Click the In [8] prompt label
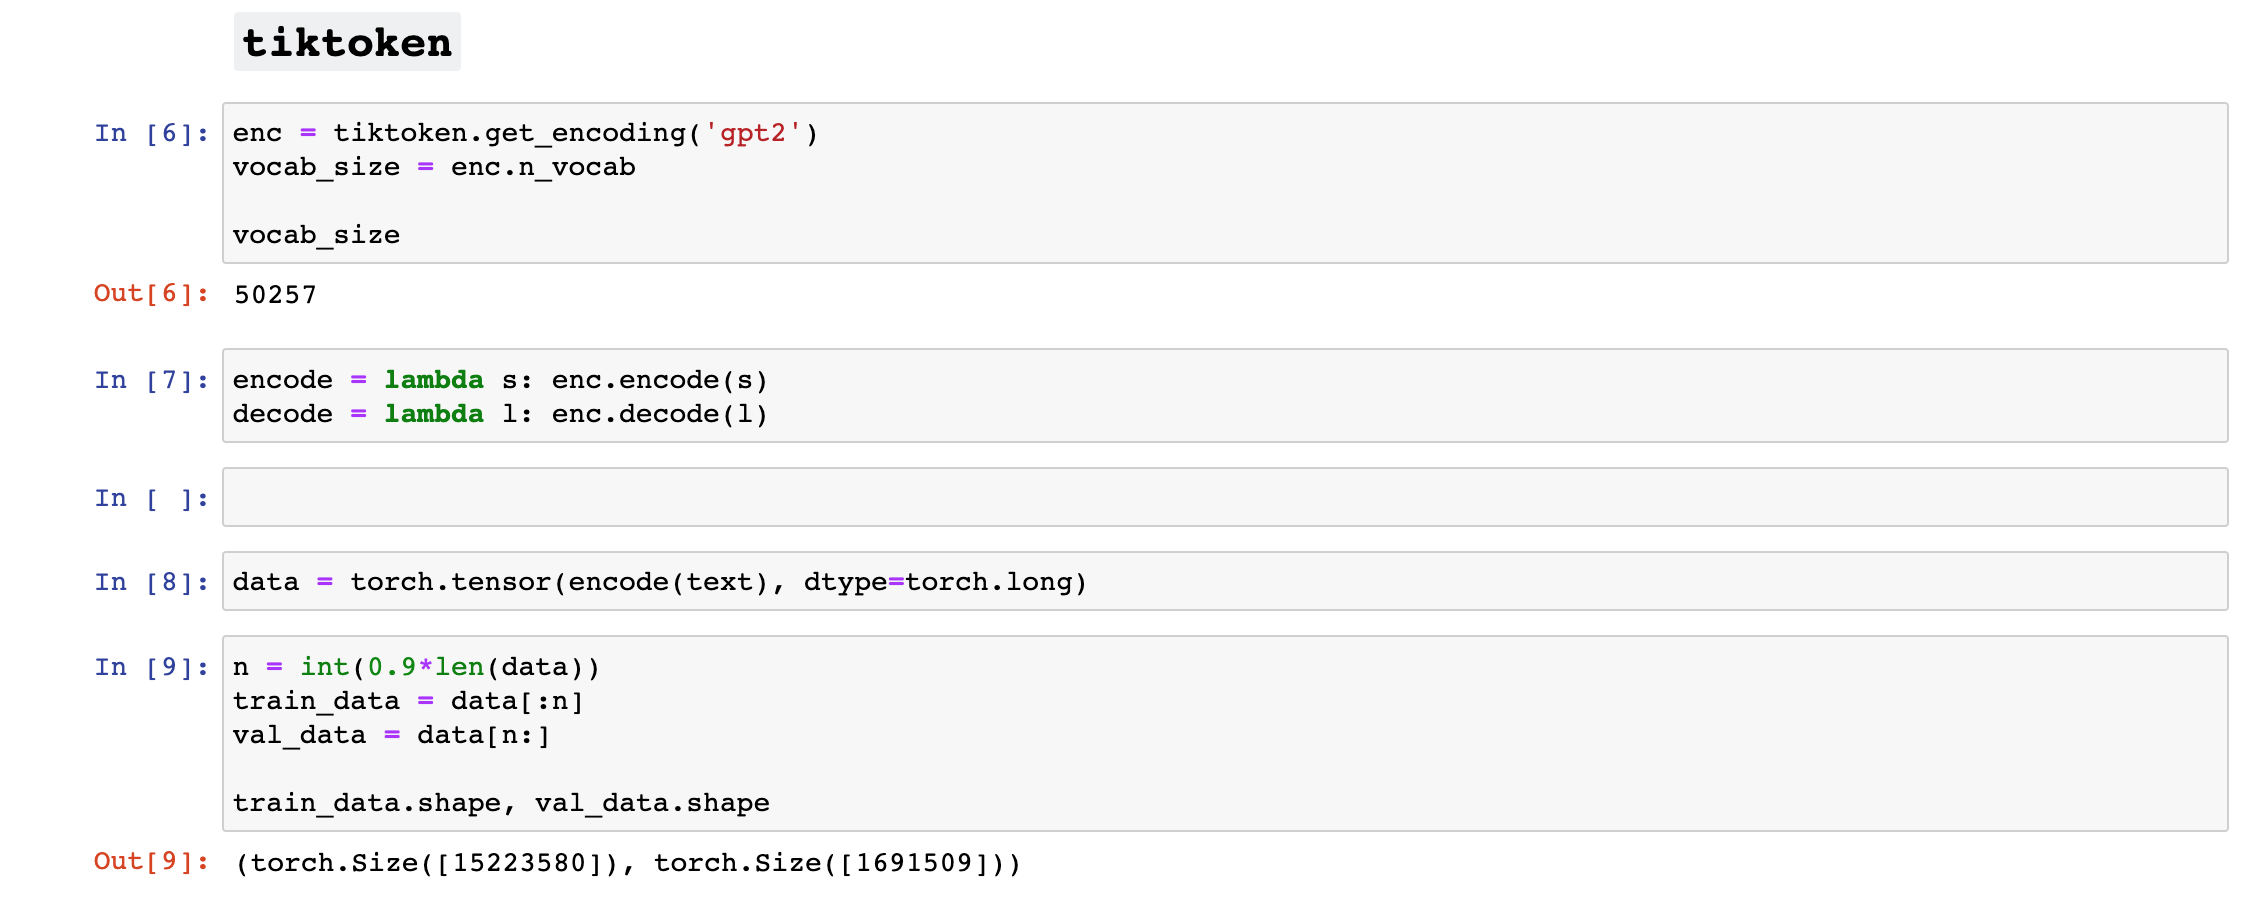Viewport: 2262px width, 904px height. pyautogui.click(x=152, y=582)
